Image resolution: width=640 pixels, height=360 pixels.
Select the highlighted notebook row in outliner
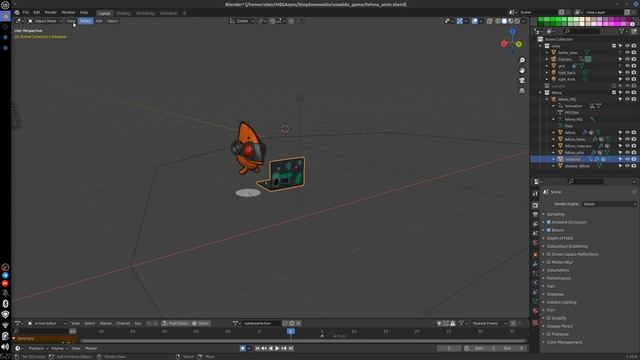coord(585,159)
